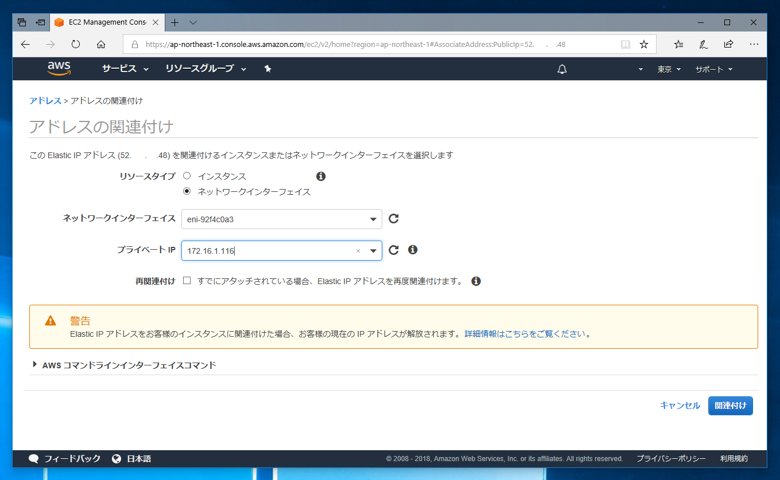Show tab previews chevron
This screenshot has height=480, width=780.
[193, 22]
